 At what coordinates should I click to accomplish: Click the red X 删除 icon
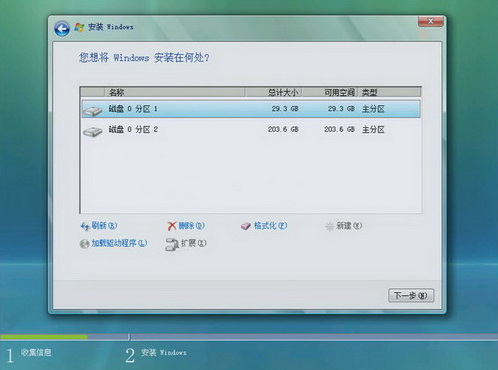[172, 226]
